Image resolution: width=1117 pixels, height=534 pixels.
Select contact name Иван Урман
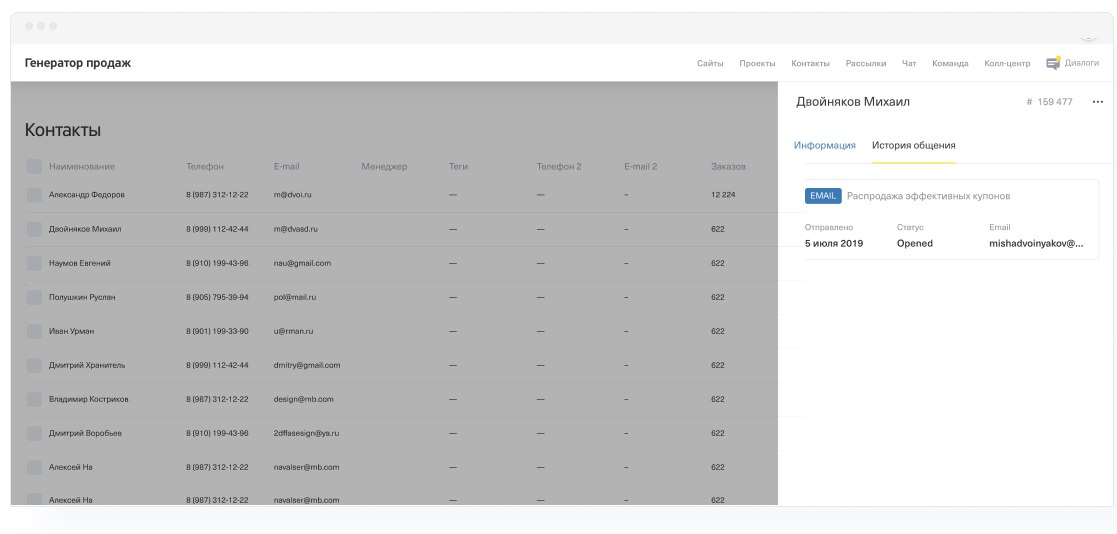(71, 331)
